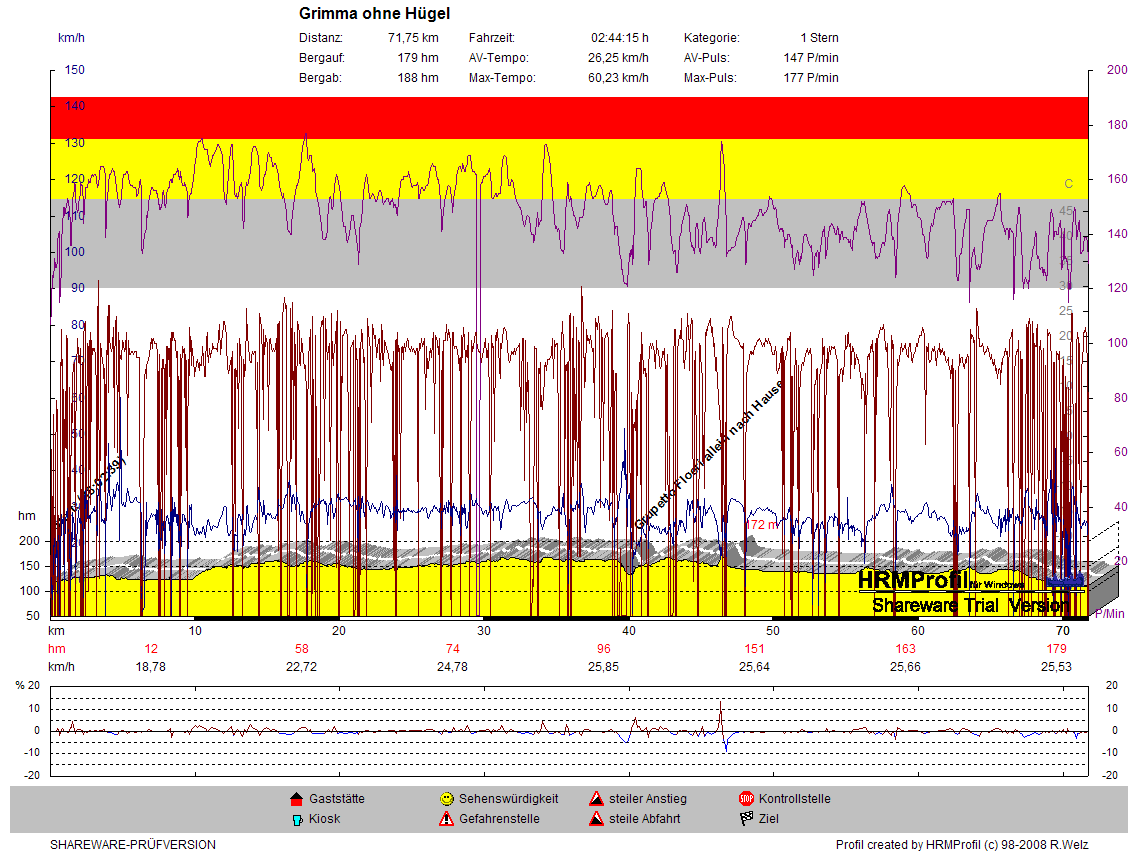Click the Ziel checkered flag icon

(746, 819)
